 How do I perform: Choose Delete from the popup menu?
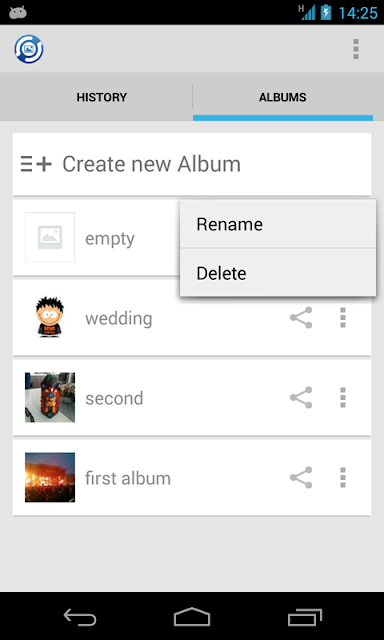coord(278,273)
